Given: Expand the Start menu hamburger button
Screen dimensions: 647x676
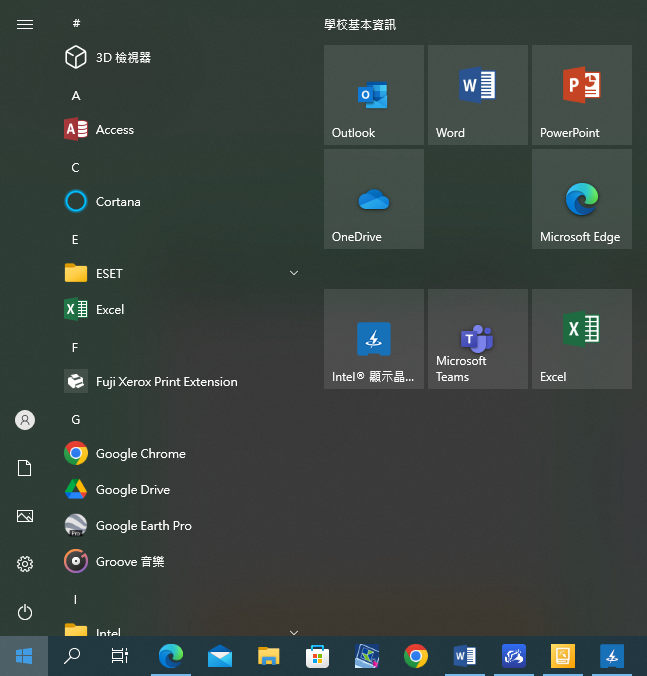Looking at the screenshot, I should [x=25, y=25].
